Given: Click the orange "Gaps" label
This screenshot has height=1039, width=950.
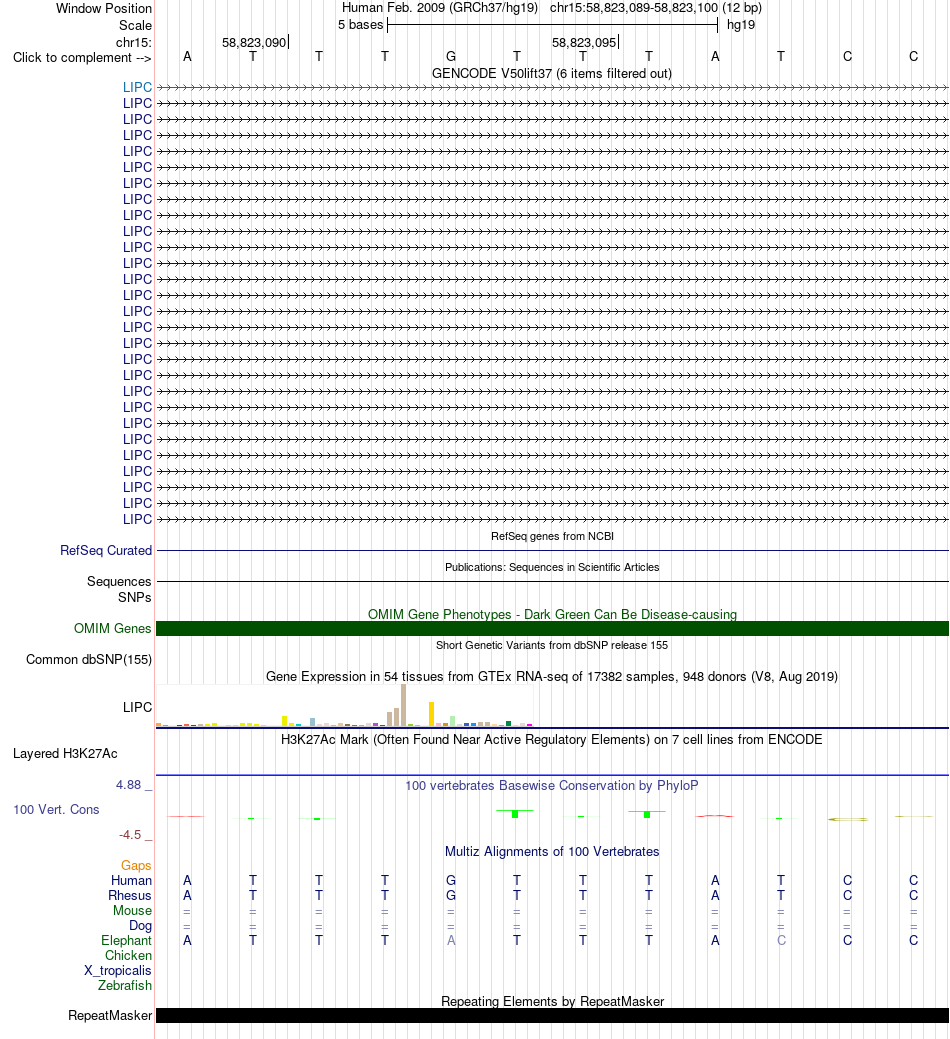Looking at the screenshot, I should click(x=136, y=865).
